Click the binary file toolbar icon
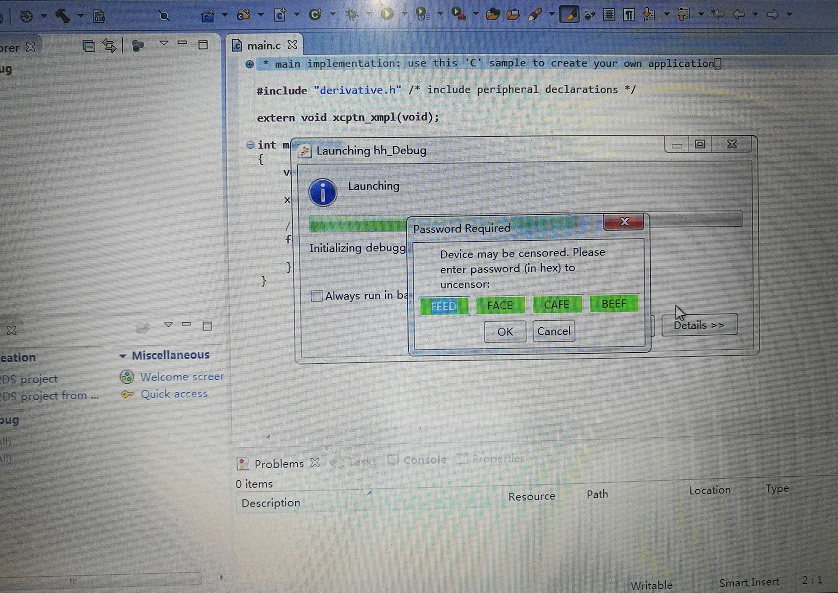The height and width of the screenshot is (593, 838). point(99,16)
